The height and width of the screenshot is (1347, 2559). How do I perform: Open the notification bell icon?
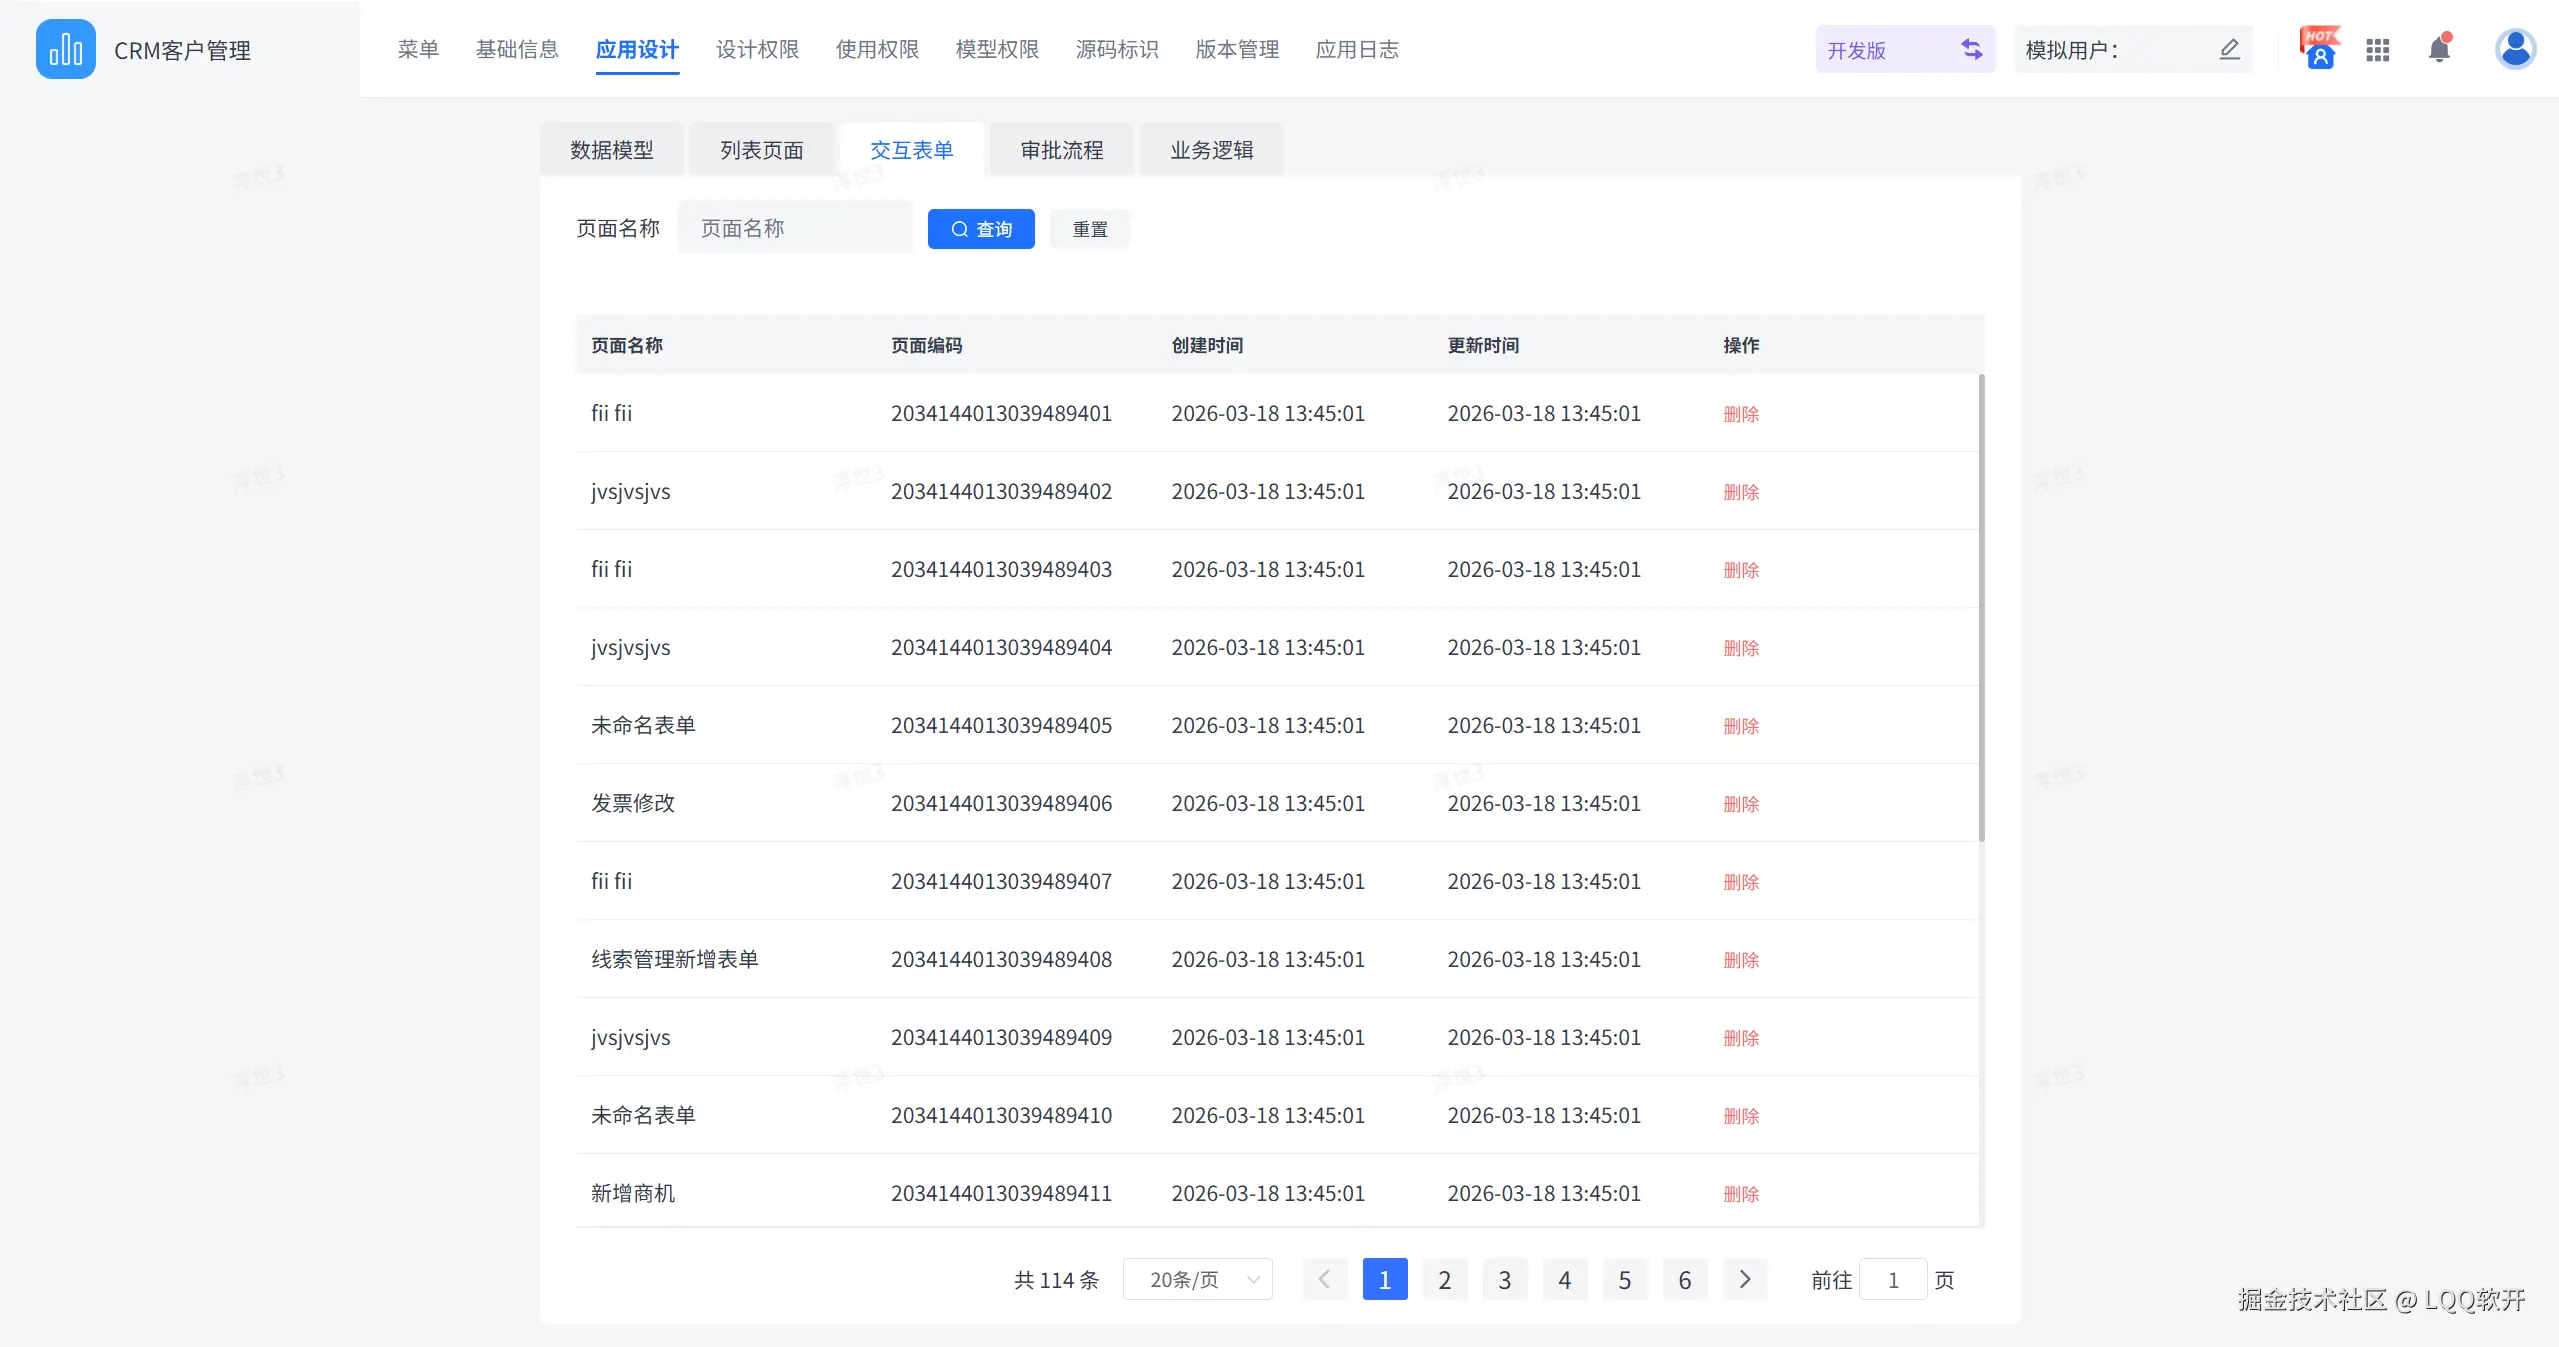coord(2439,50)
